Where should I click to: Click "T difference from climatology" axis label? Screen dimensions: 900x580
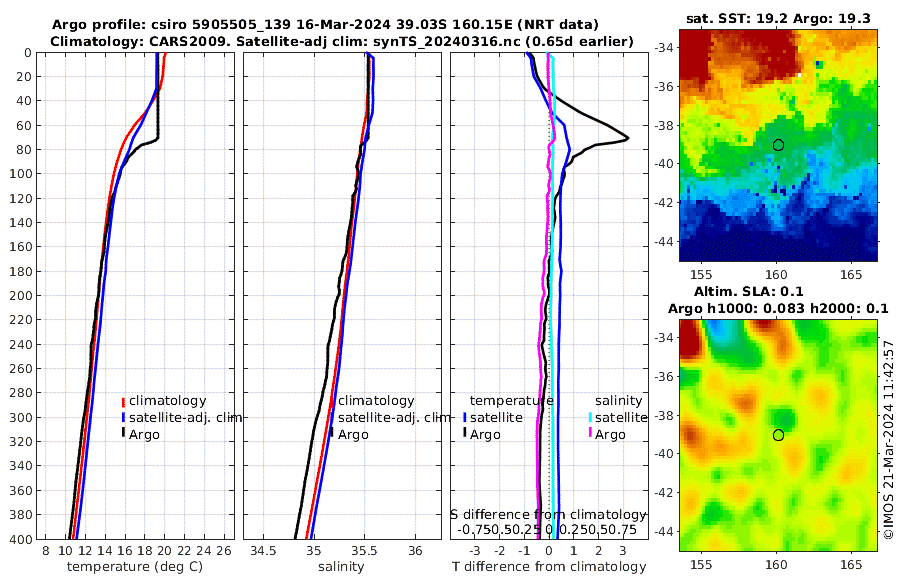549,567
